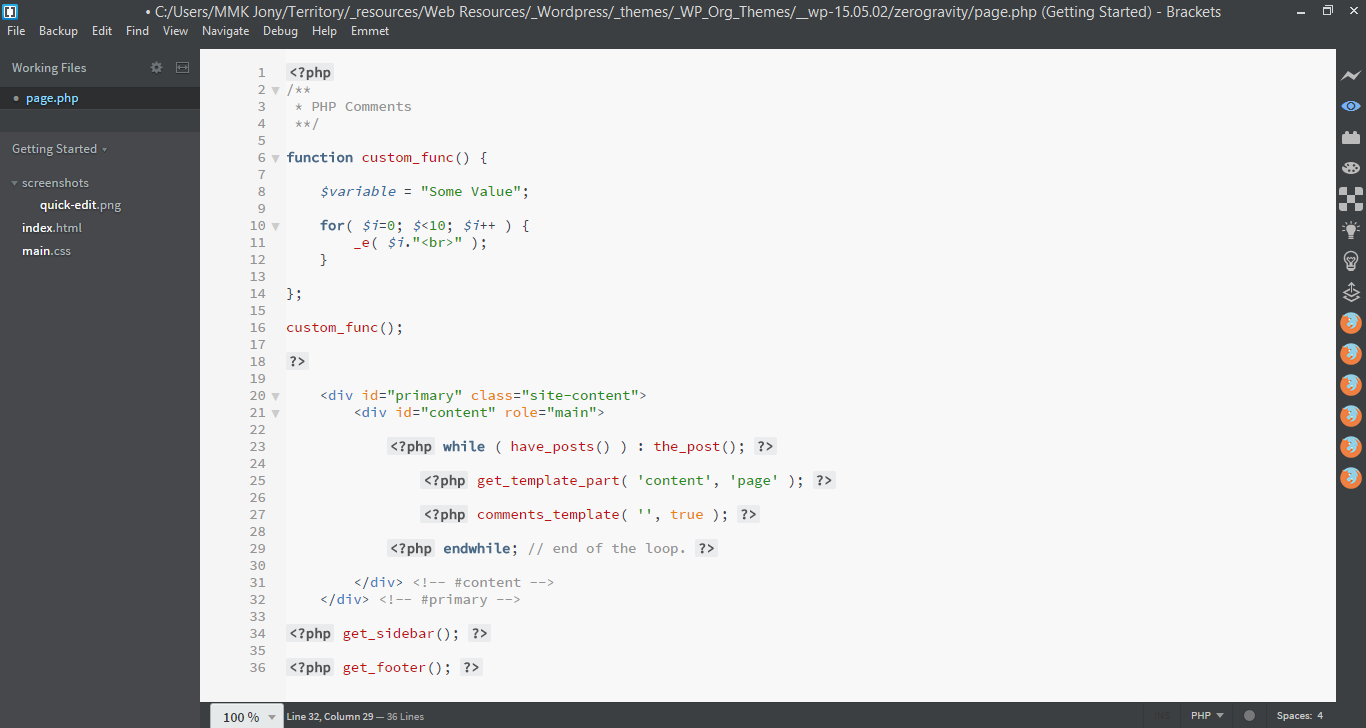Click the checkerboard icon in right toolbar
This screenshot has height=728, width=1366.
1351,199
